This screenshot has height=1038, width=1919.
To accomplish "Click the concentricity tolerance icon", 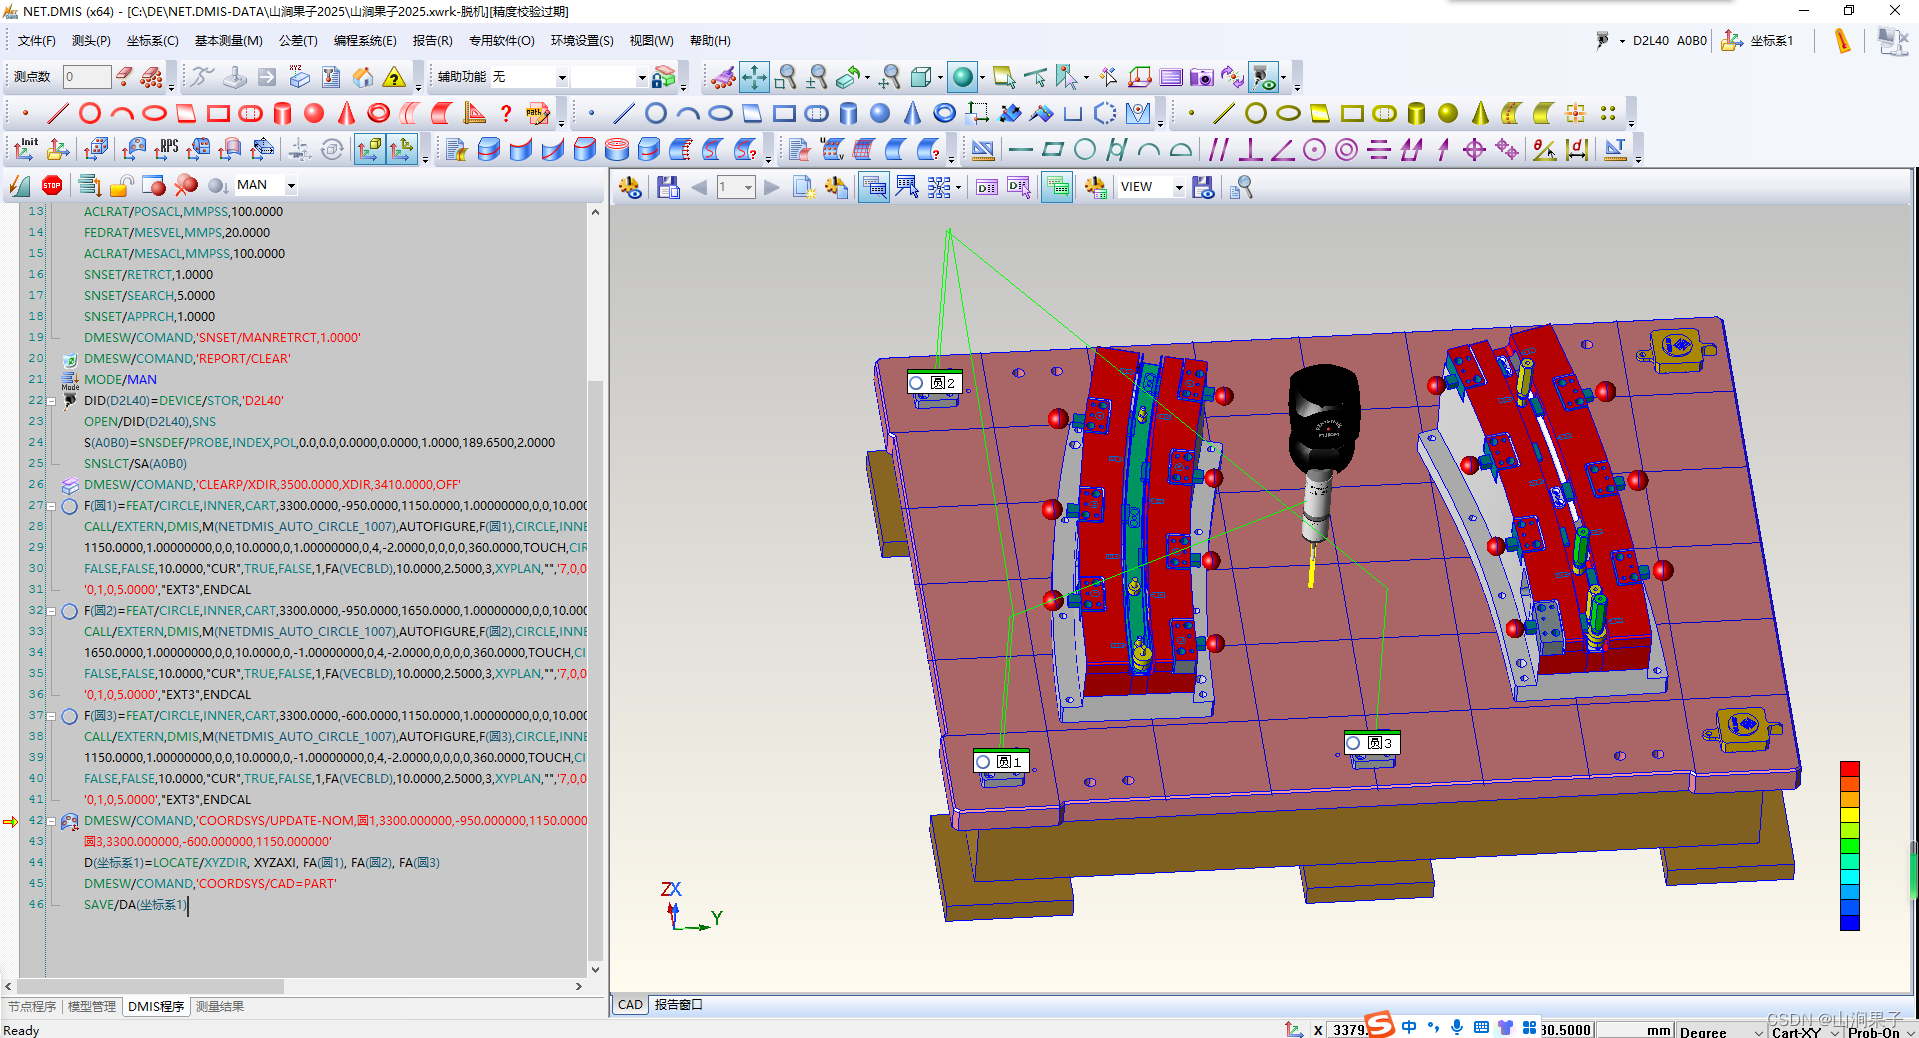I will [x=1346, y=150].
